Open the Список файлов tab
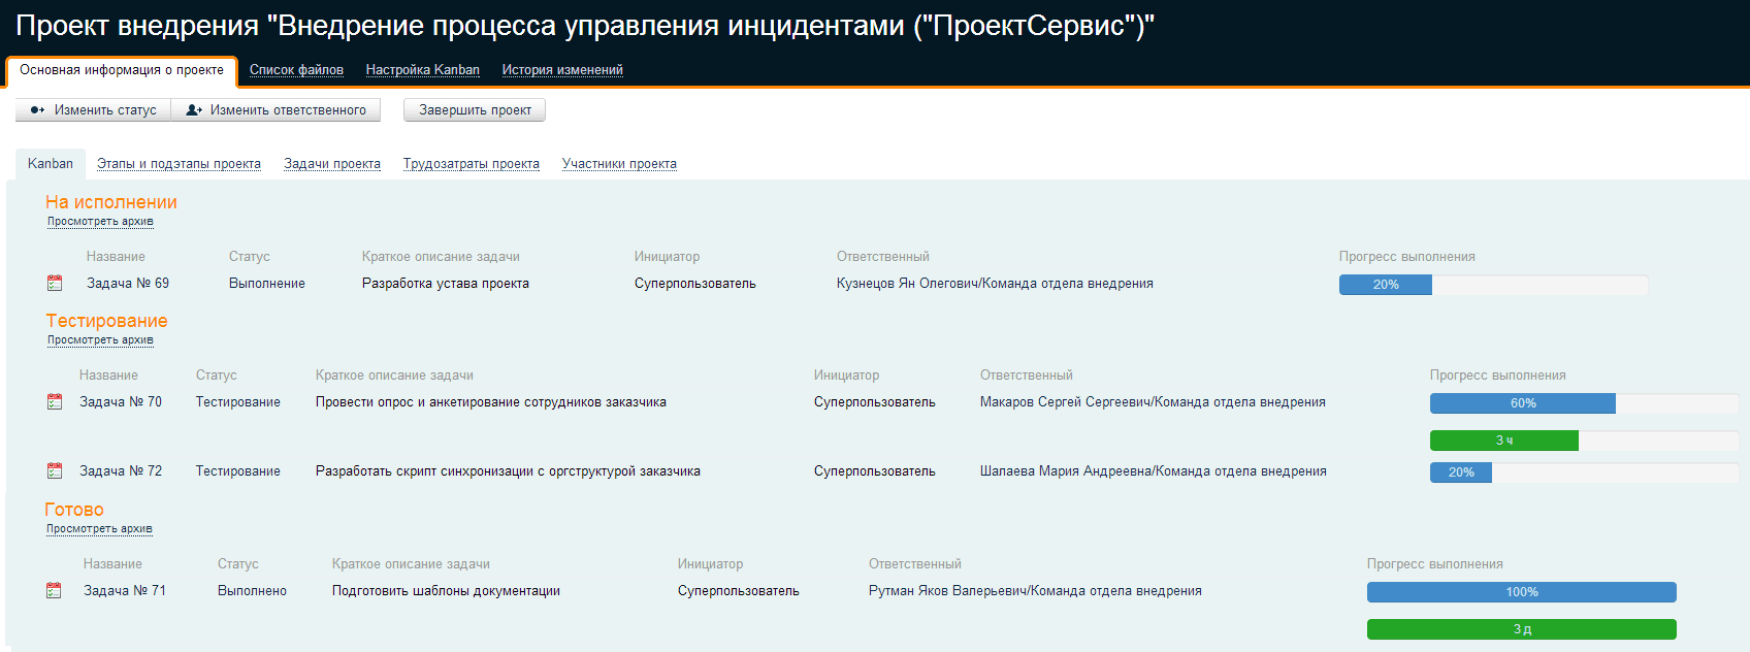Viewport: 1750px width, 652px height. [x=296, y=70]
